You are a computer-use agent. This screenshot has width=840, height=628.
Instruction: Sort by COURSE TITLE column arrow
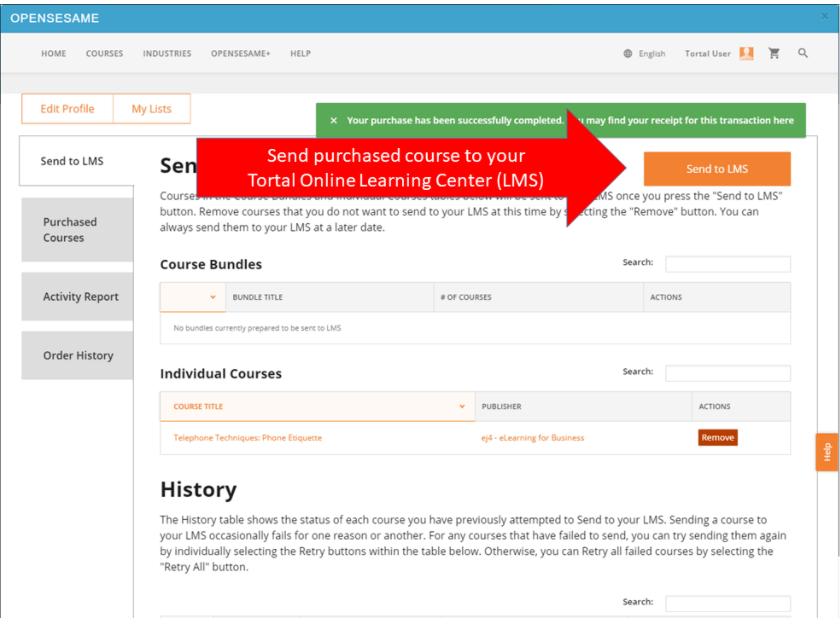coord(462,406)
